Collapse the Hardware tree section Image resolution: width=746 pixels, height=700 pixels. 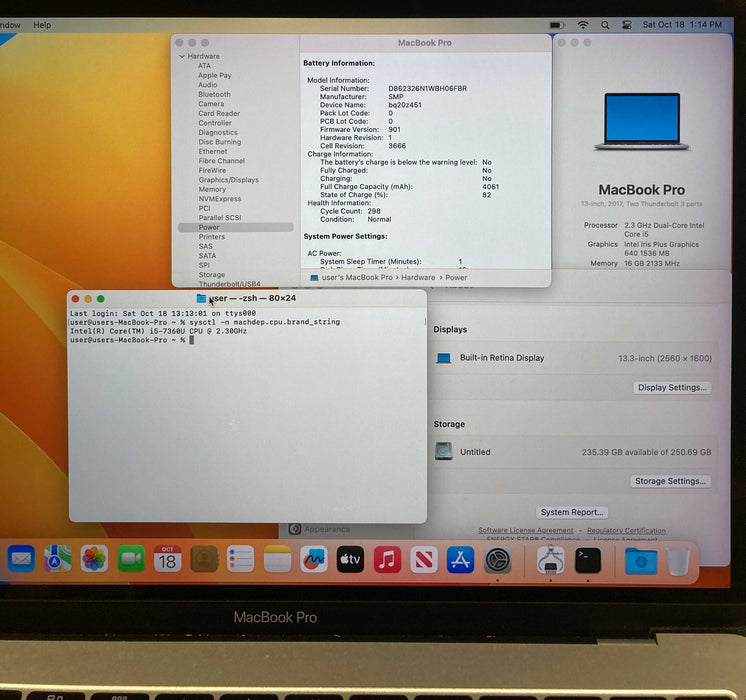pos(182,57)
